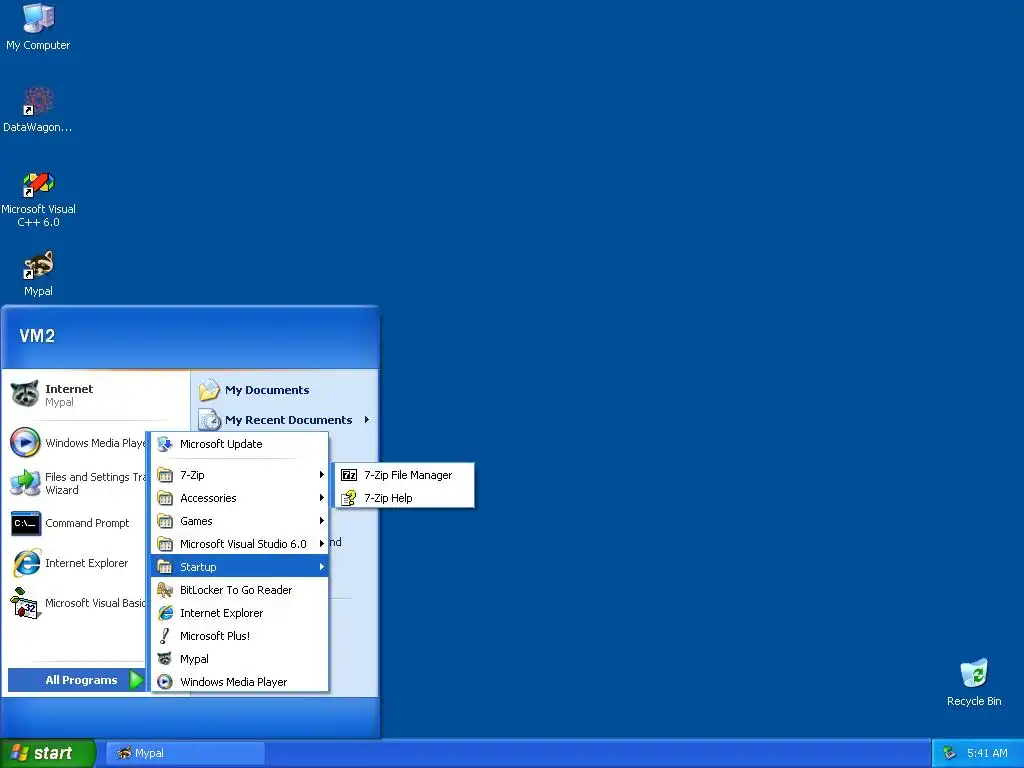
Task: Open Files and Settings Transfer Wizard
Action: [x=77, y=483]
